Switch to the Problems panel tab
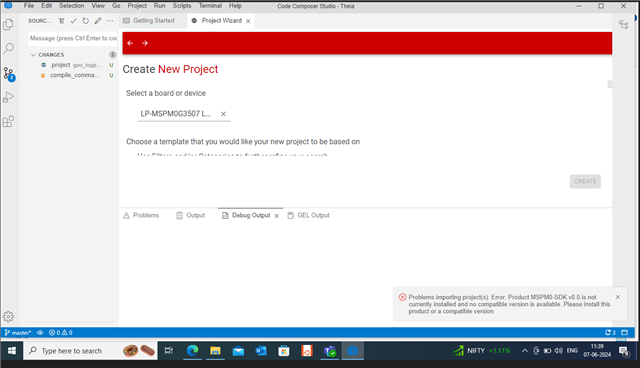 coord(141,215)
